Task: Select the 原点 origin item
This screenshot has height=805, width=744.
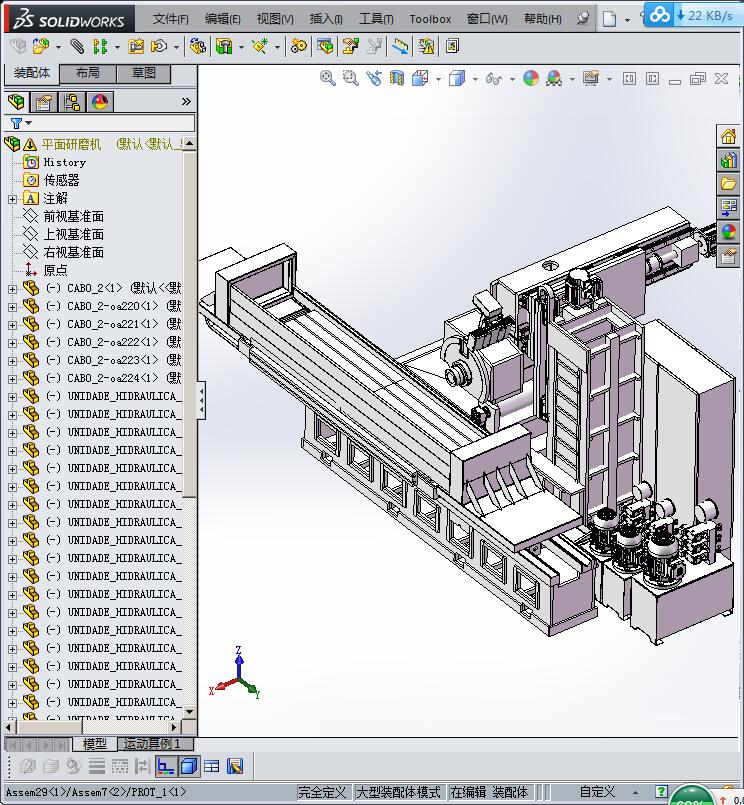Action: pyautogui.click(x=55, y=271)
